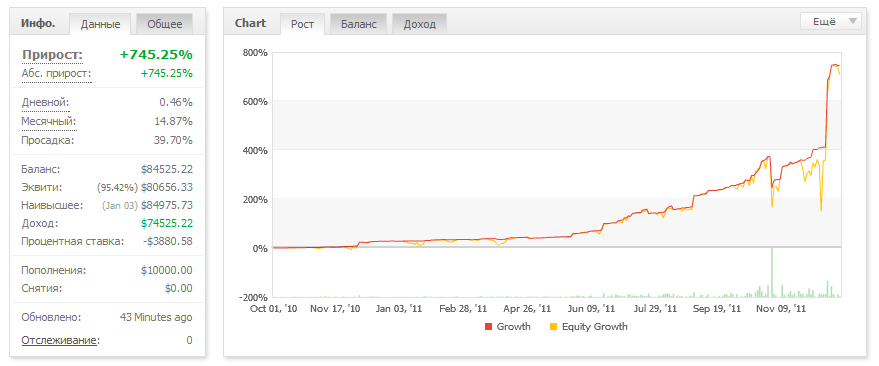This screenshot has width=879, height=366.
Task: Click the Наивысшее row label
Action: point(52,205)
